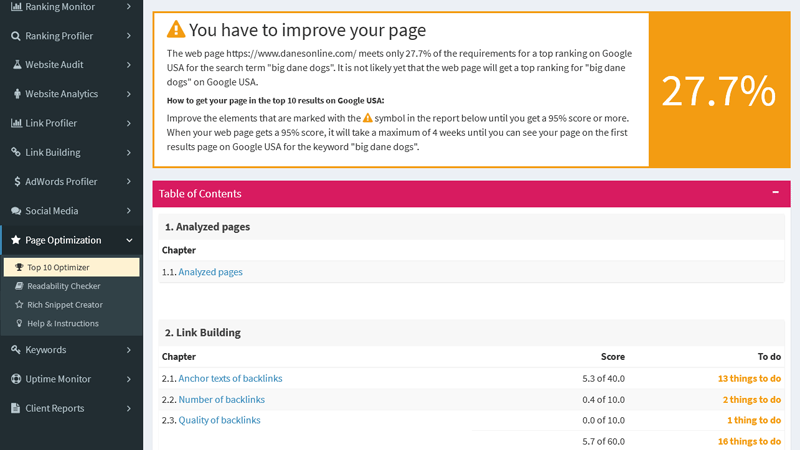
Task: Collapse the Table of Contents panel
Action: pyautogui.click(x=775, y=192)
